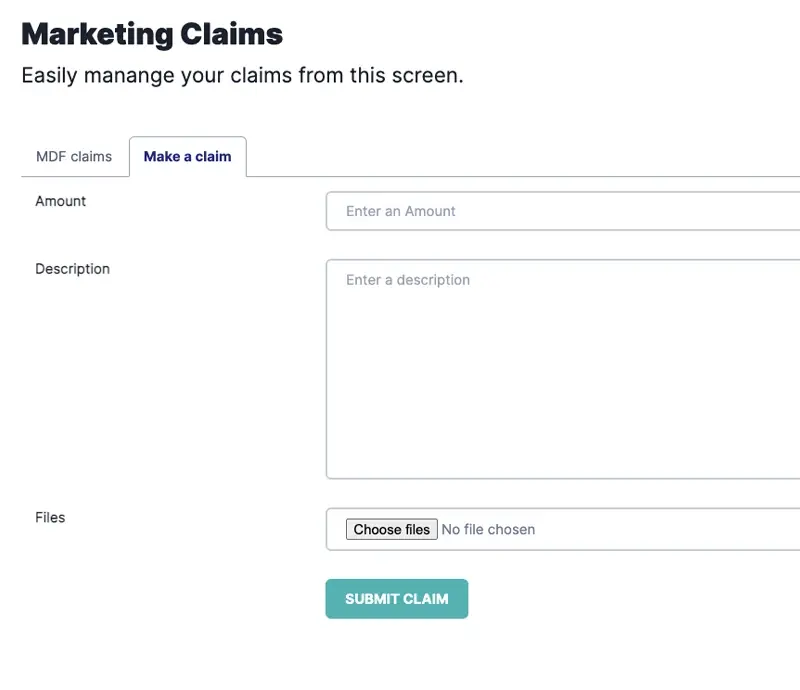Select the Make a claim tab
The image size is (800, 690).
187,157
